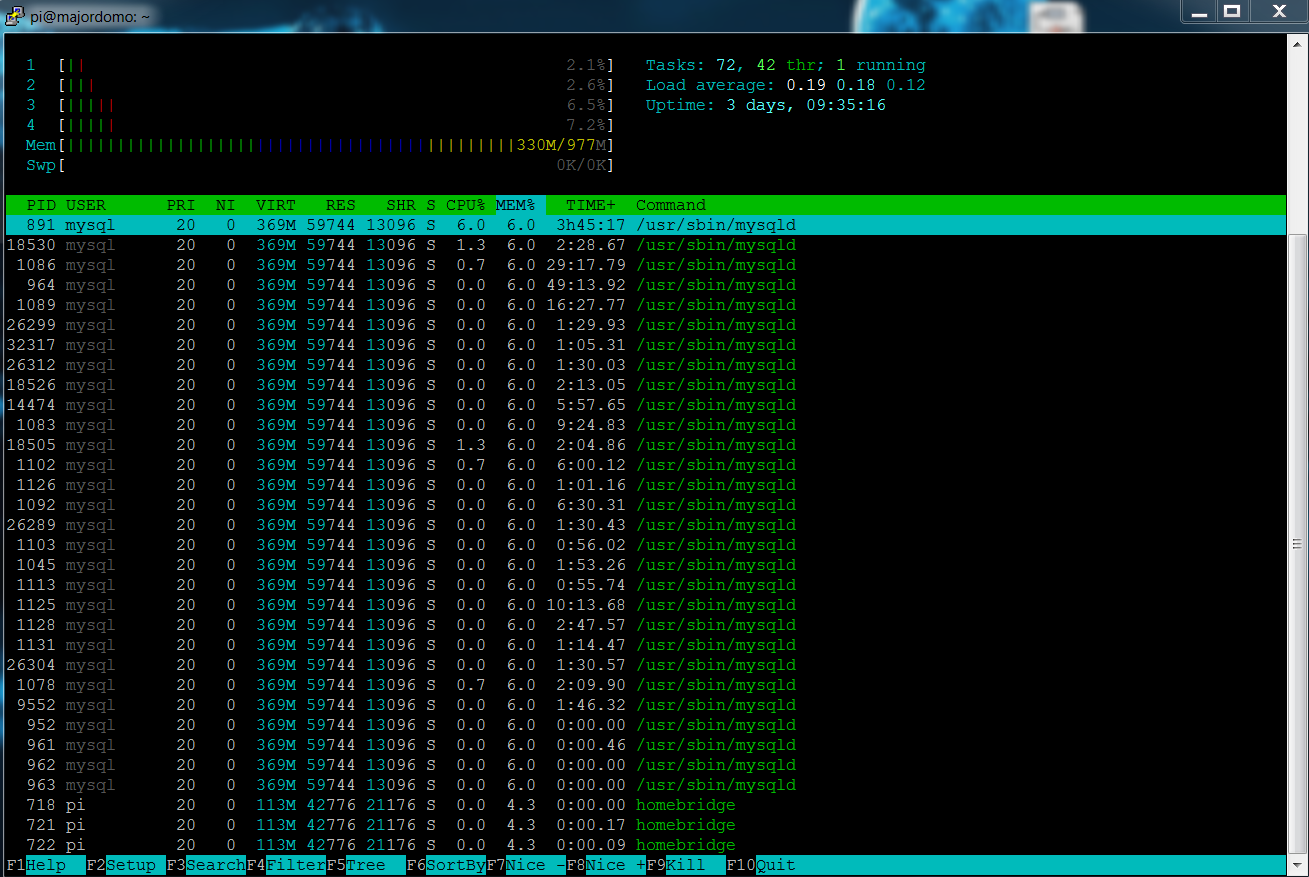This screenshot has width=1309, height=877.
Task: Click the time value '10:13.68'
Action: pyautogui.click(x=586, y=605)
